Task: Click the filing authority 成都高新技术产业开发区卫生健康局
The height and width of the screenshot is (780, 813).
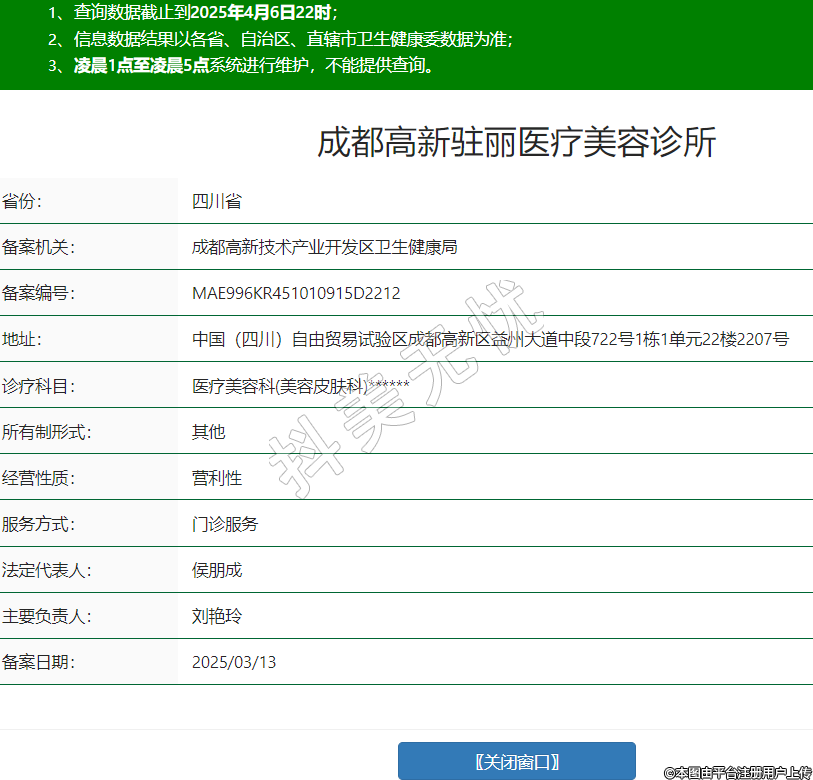Action: 324,247
